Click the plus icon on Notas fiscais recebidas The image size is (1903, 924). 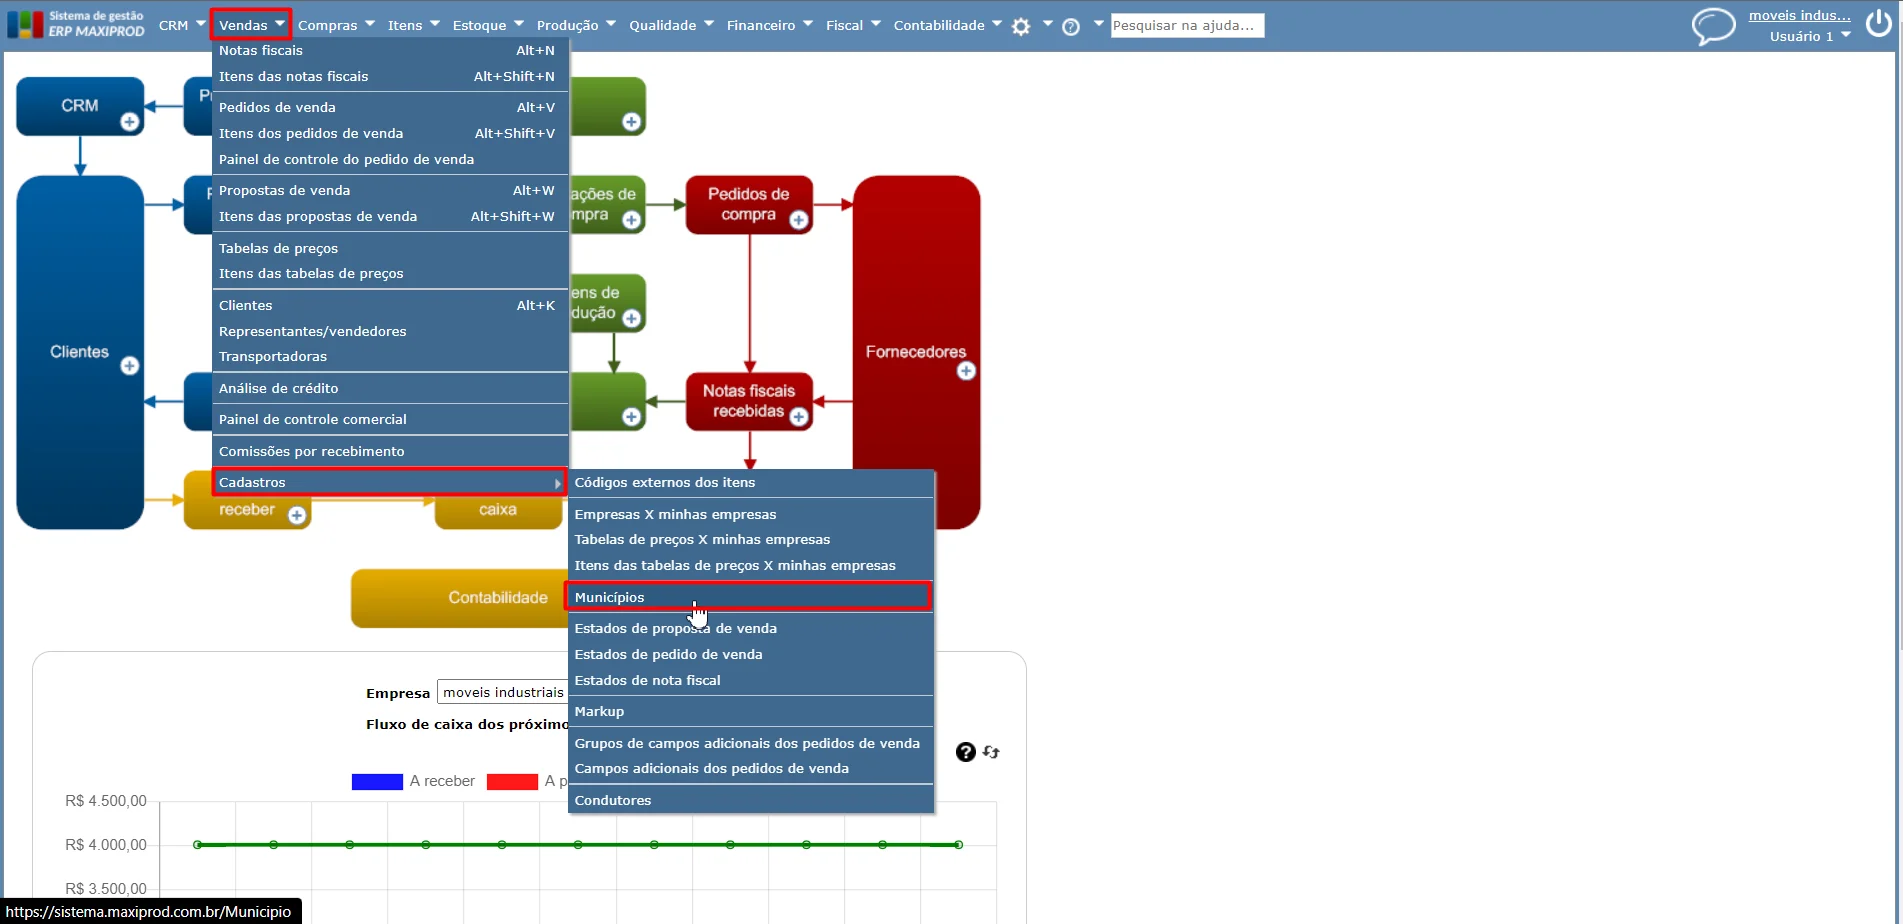point(799,417)
